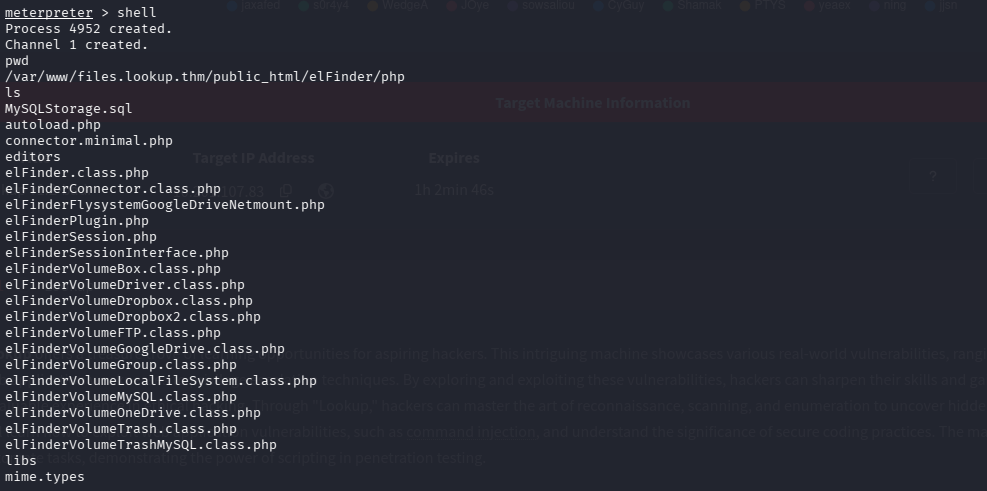
Task: Click the Expires countdown timer
Action: pos(453,189)
